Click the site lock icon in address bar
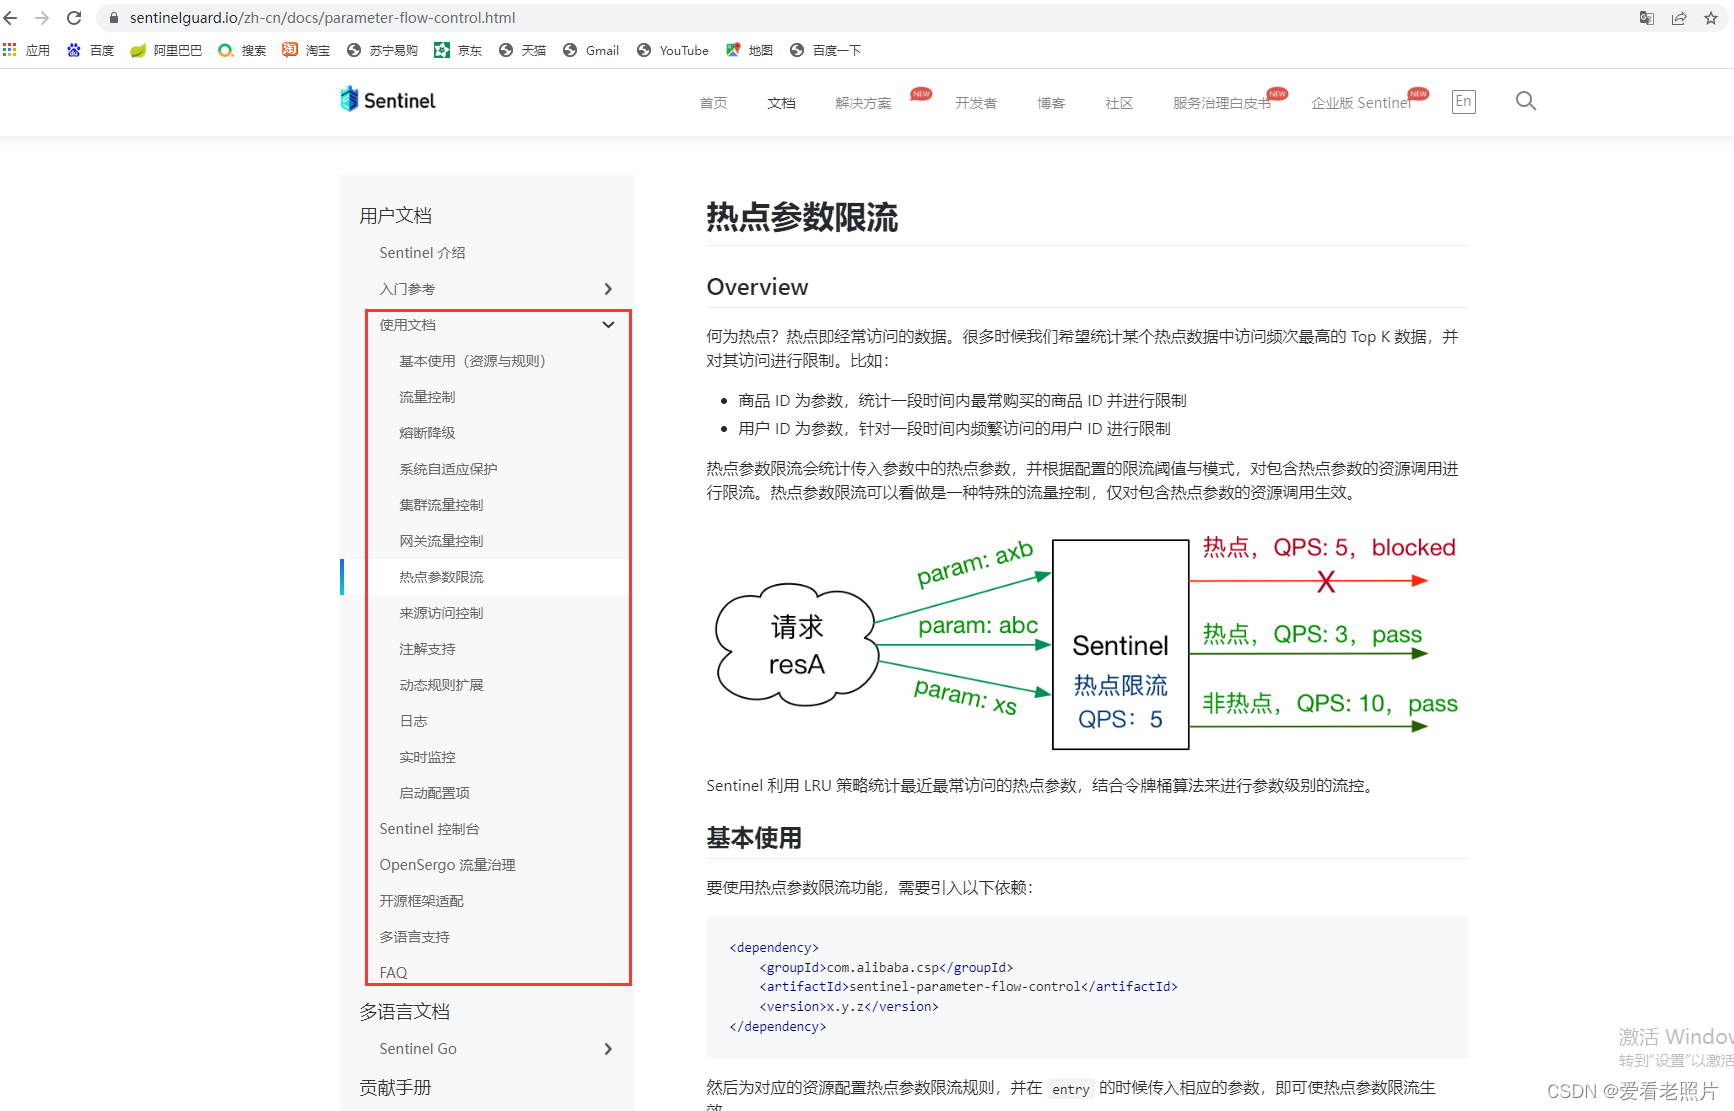Image resolution: width=1734 pixels, height=1111 pixels. coord(114,18)
